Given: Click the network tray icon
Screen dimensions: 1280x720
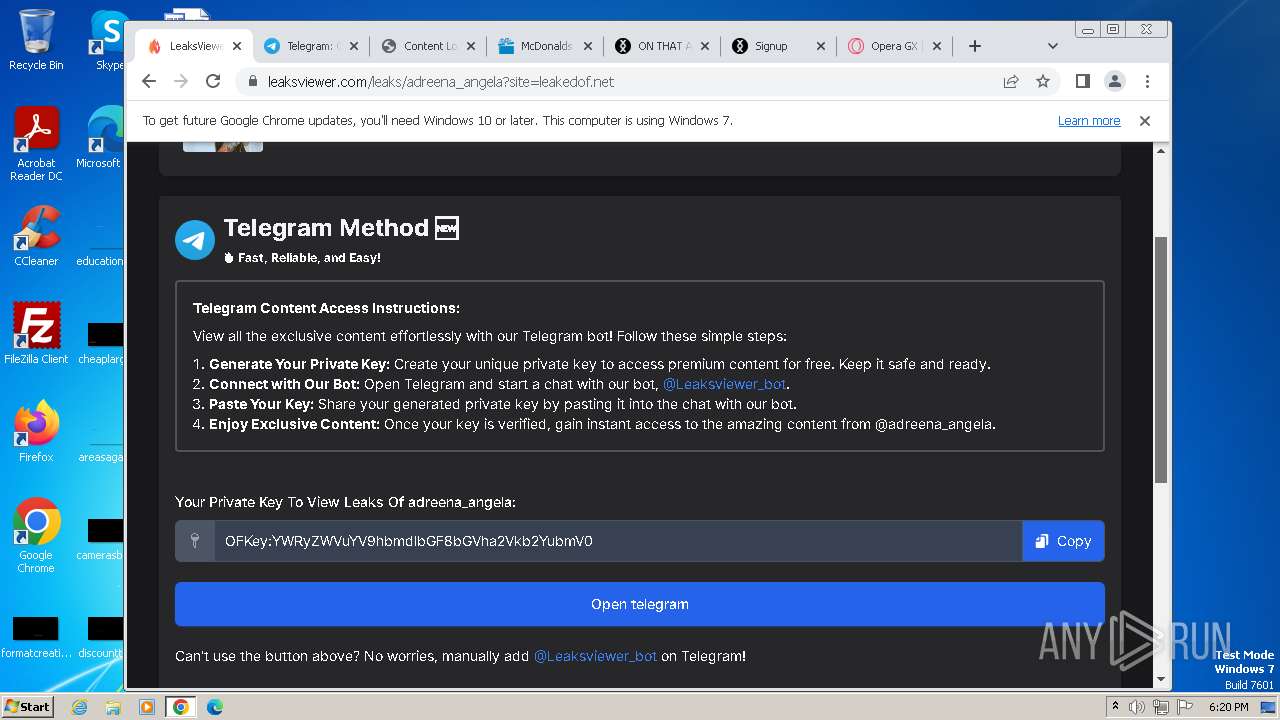Looking at the screenshot, I should click(x=1161, y=707).
